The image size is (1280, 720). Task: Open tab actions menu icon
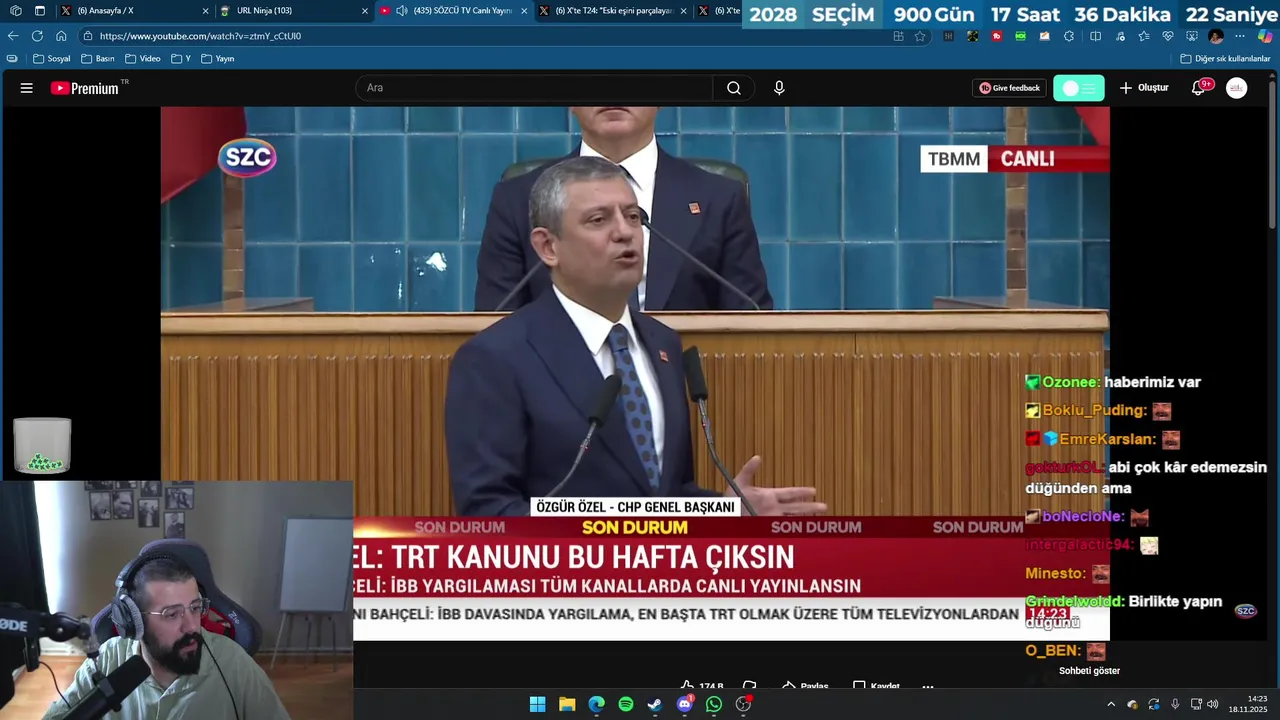pos(40,11)
